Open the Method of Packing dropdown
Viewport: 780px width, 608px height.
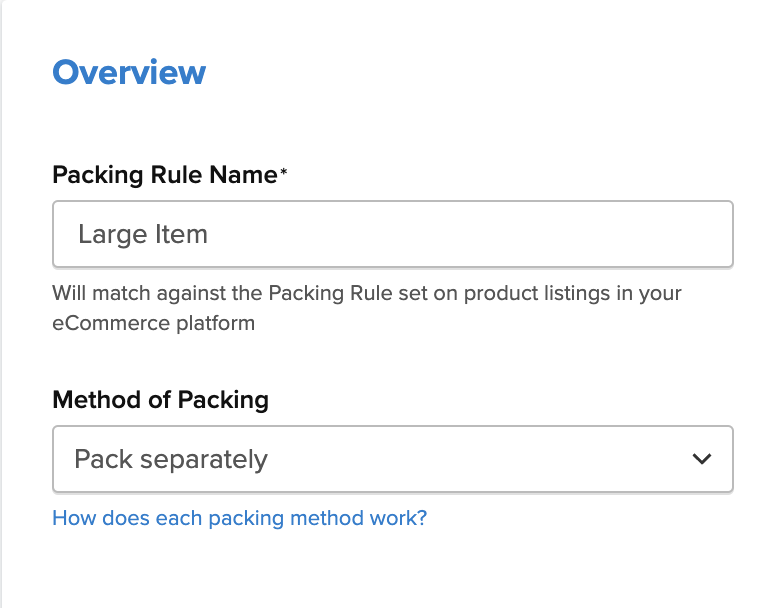point(392,459)
